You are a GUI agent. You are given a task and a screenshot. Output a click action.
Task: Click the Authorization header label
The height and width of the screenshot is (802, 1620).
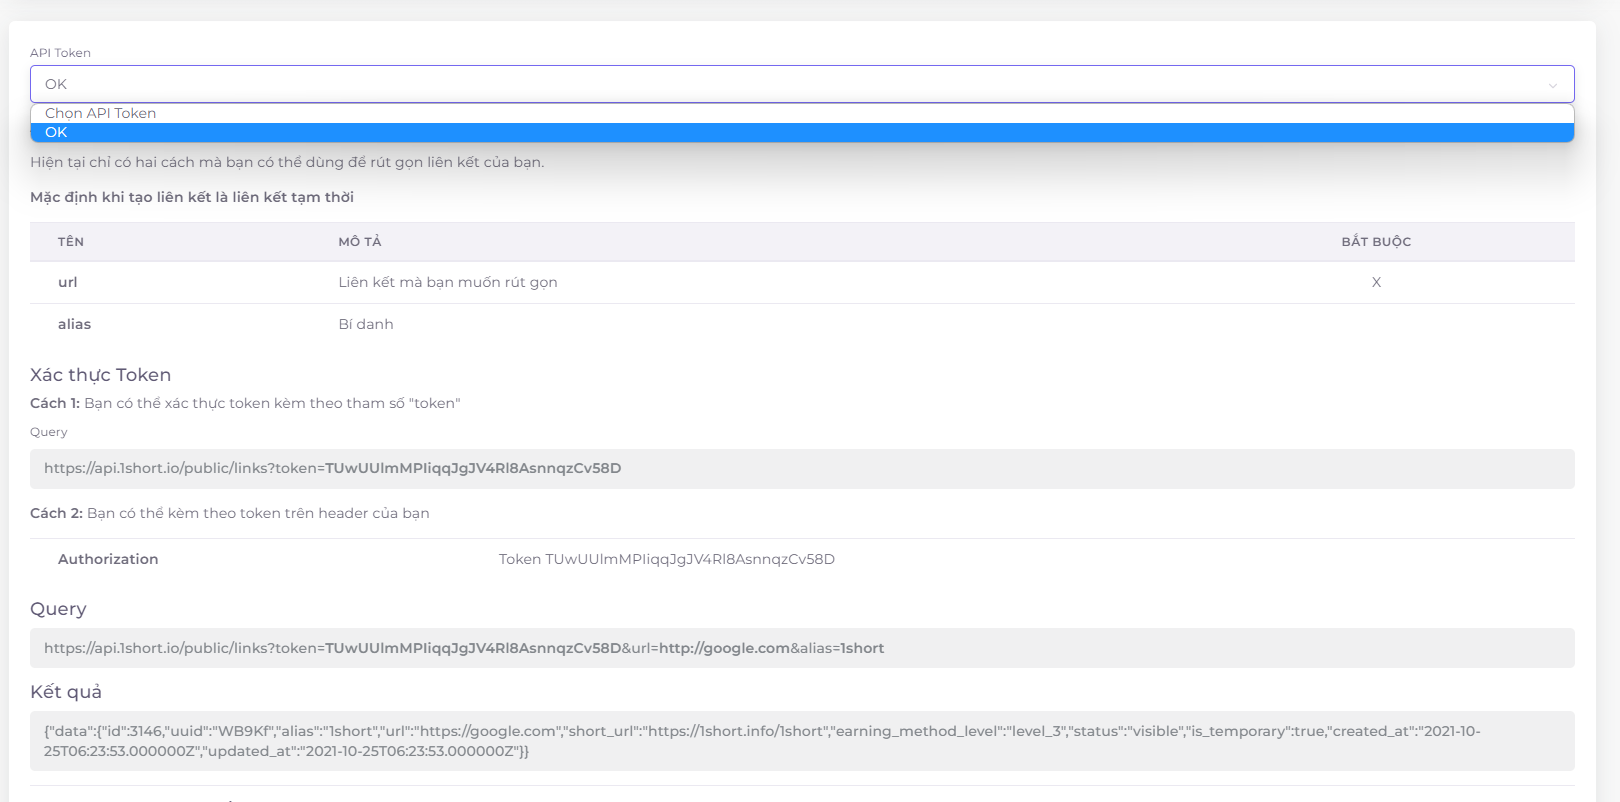pos(108,559)
